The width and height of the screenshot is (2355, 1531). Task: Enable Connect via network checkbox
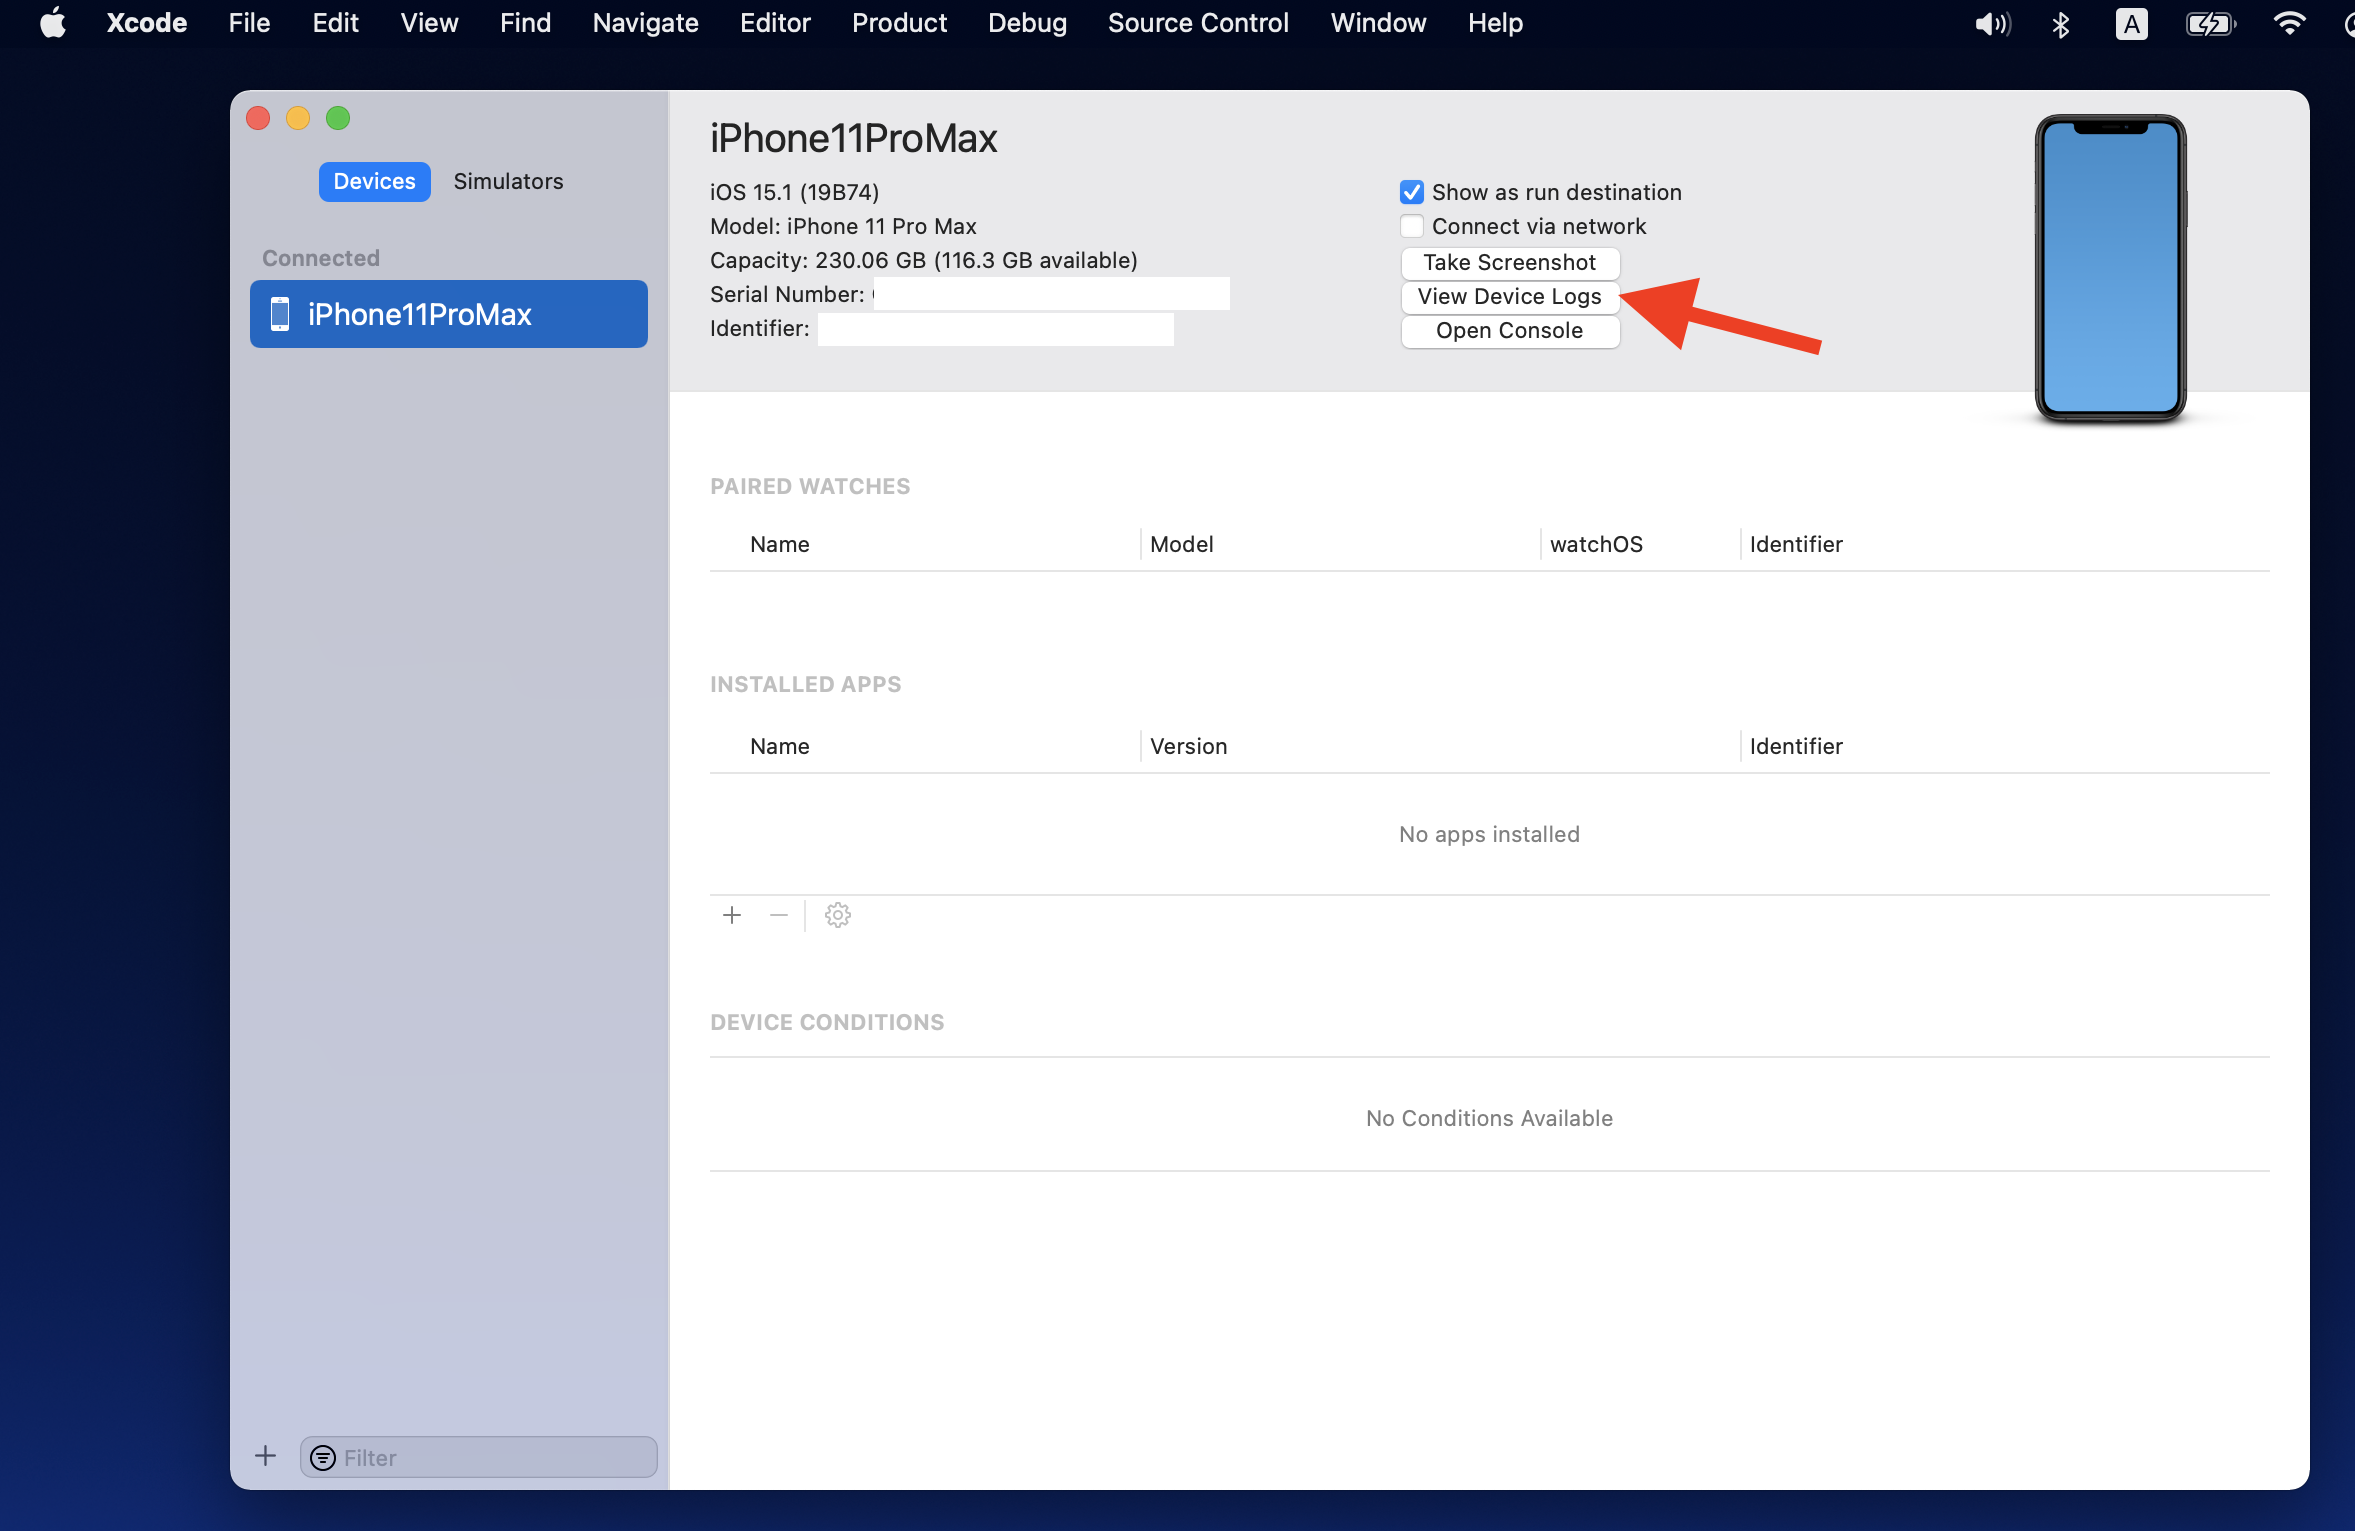coord(1411,226)
